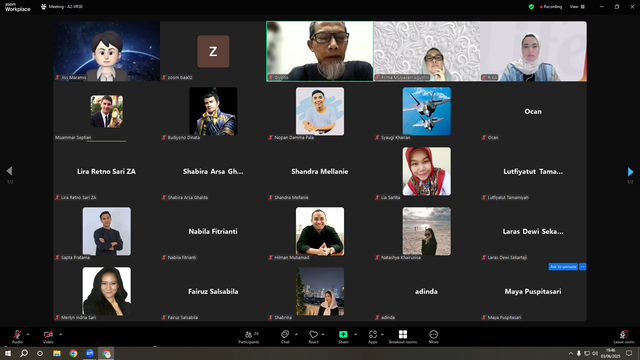
Task: Select Jiss Maramis avatar video tile
Action: click(107, 51)
